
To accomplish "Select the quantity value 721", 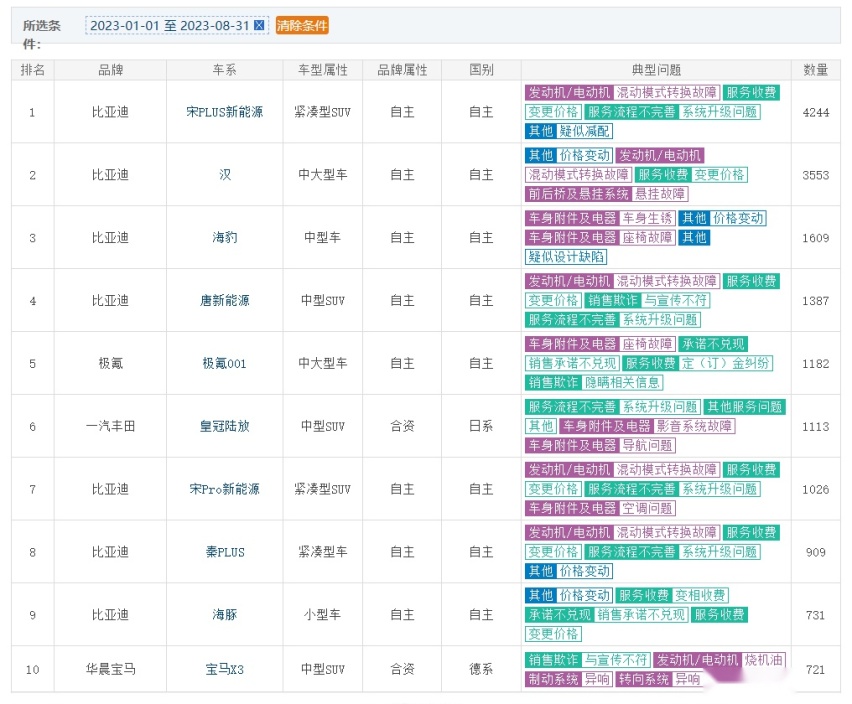I will (816, 670).
